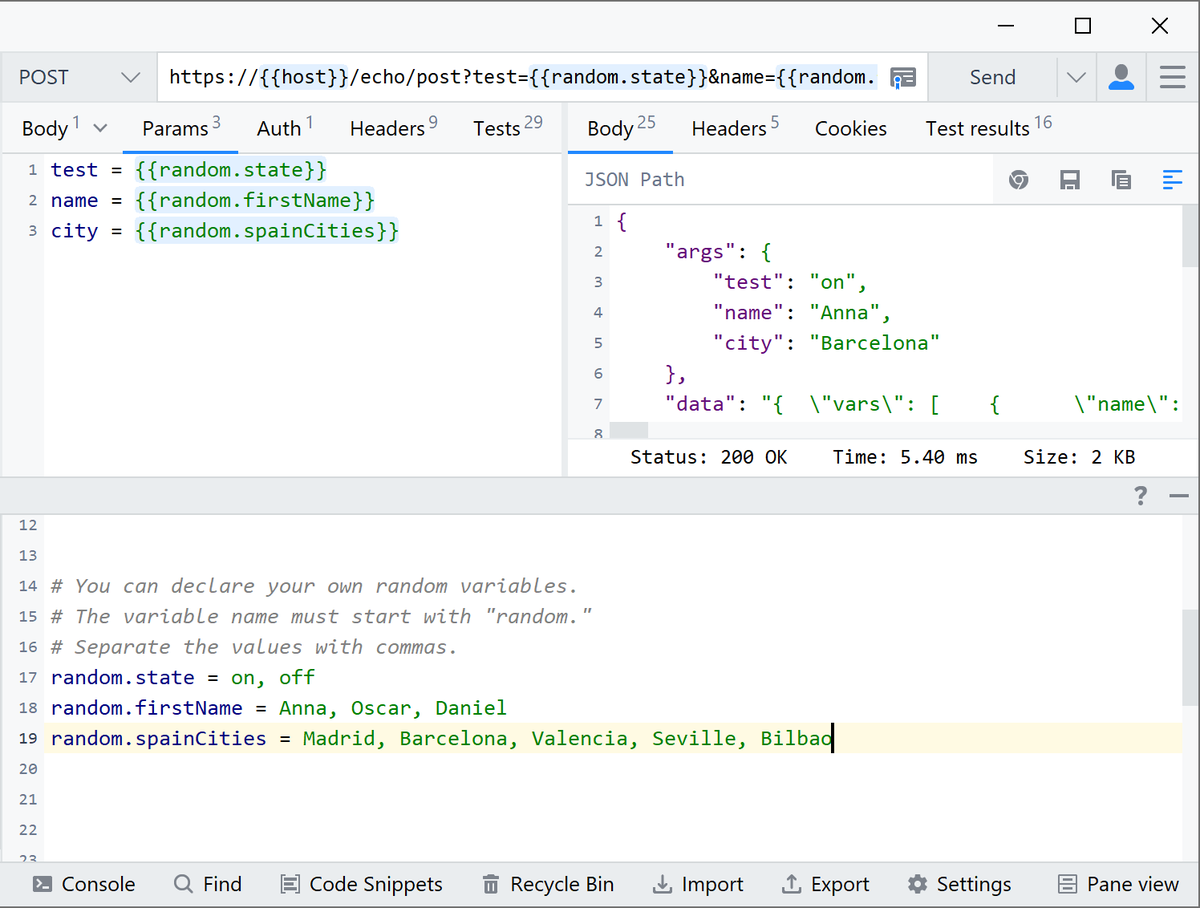Click the response "data" key
1200x908 pixels.
pos(700,404)
